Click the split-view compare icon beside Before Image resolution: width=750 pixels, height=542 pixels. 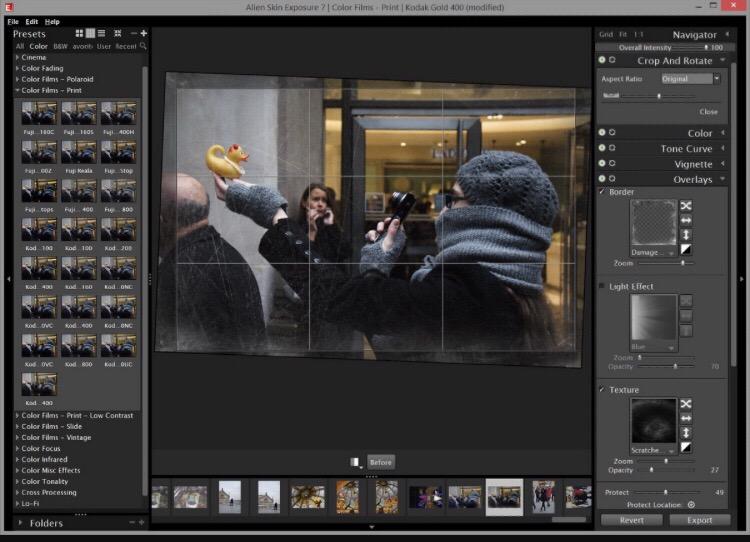point(354,462)
